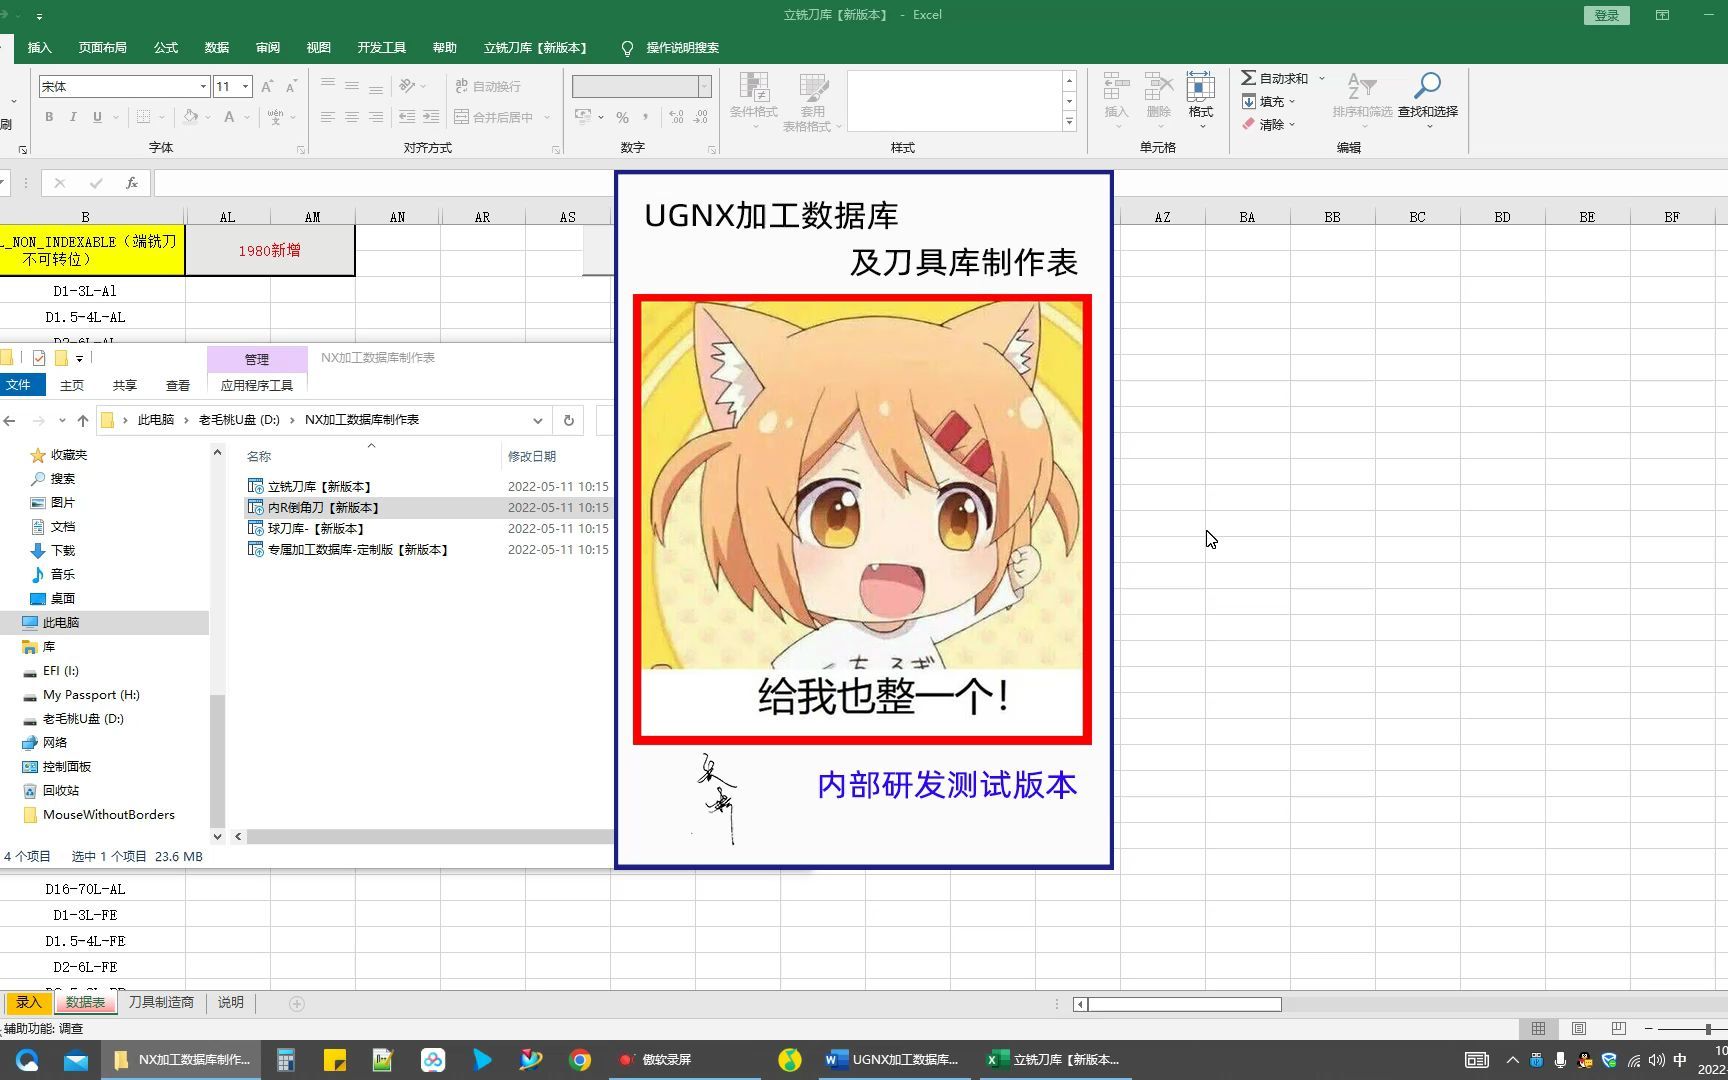Click the decrease decimal icon
Viewport: 1728px width, 1080px height.
(x=701, y=117)
